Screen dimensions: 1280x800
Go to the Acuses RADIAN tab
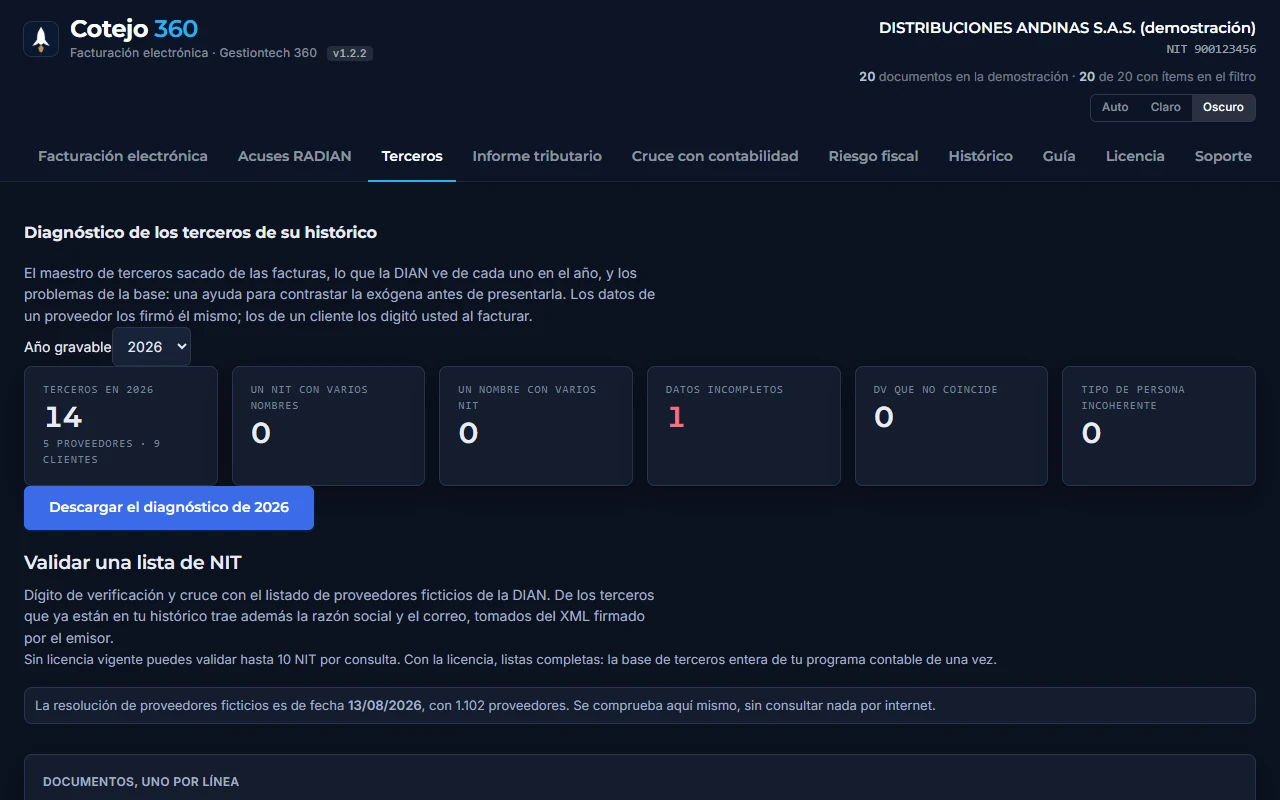[295, 156]
